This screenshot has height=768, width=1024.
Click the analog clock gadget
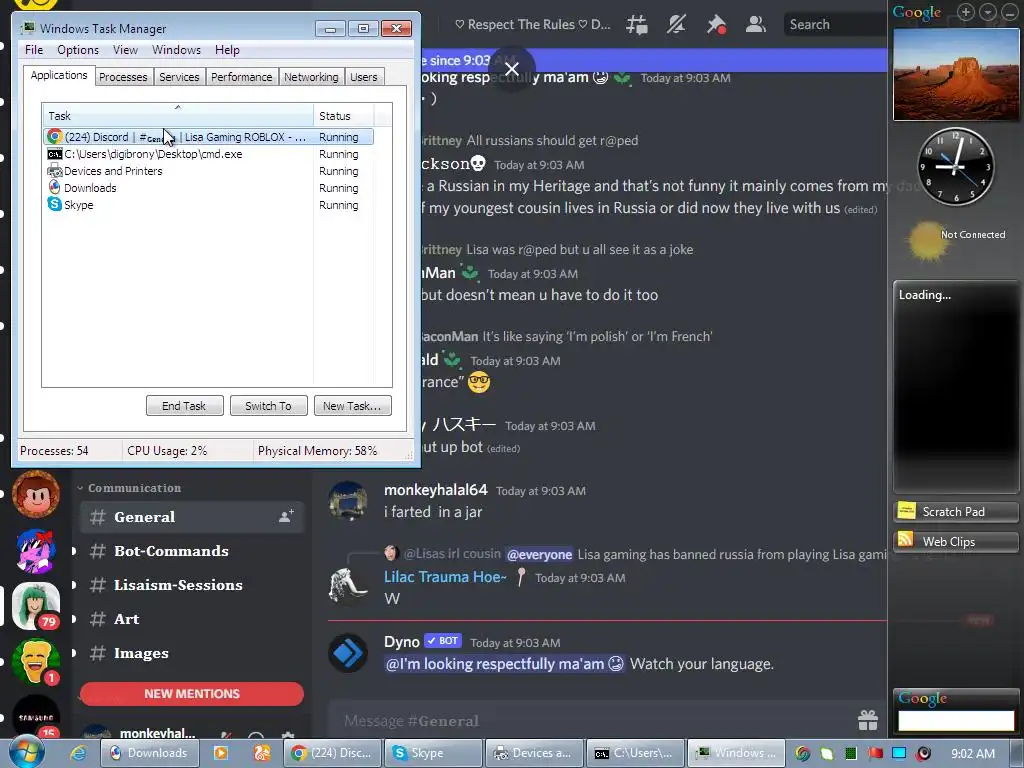pos(955,167)
